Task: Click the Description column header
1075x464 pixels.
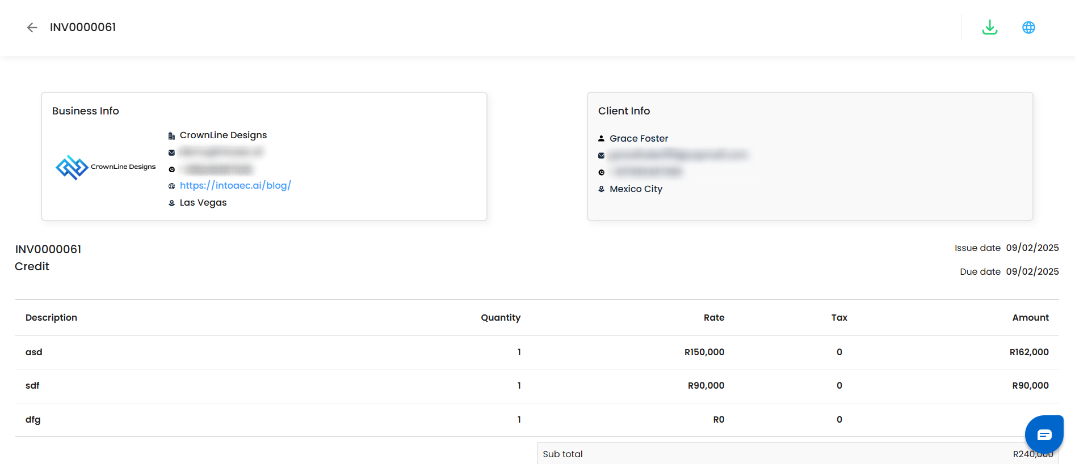Action: pyautogui.click(x=51, y=318)
